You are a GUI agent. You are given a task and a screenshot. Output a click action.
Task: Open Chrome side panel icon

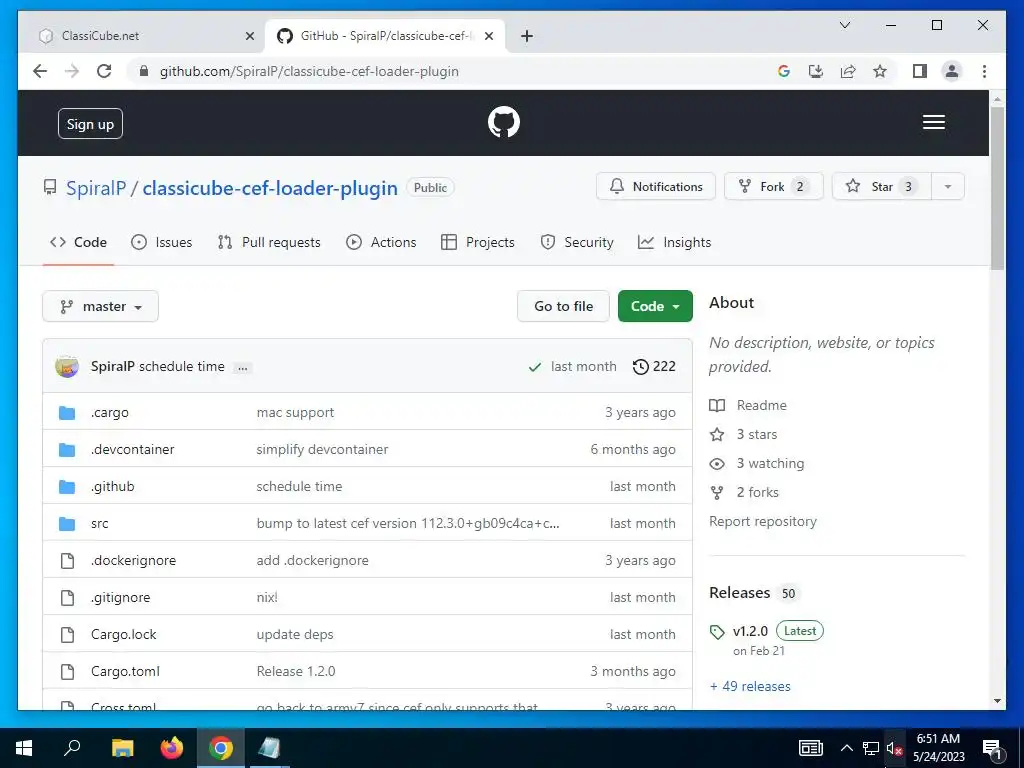point(920,71)
